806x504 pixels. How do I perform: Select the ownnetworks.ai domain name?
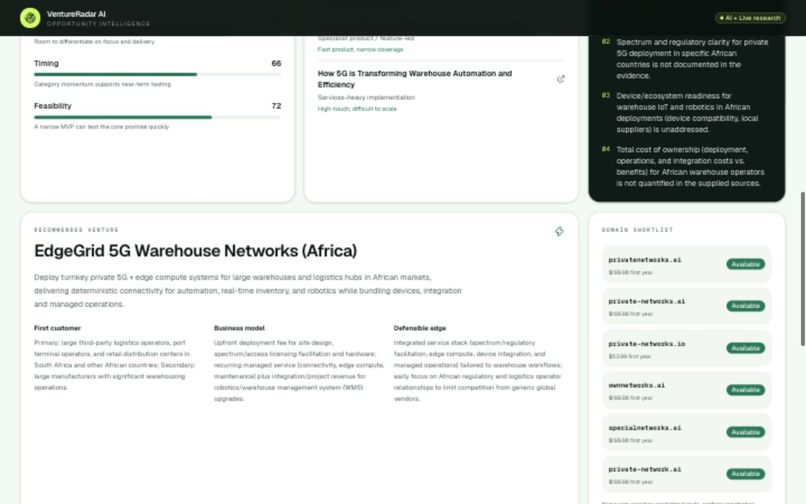pyautogui.click(x=636, y=386)
